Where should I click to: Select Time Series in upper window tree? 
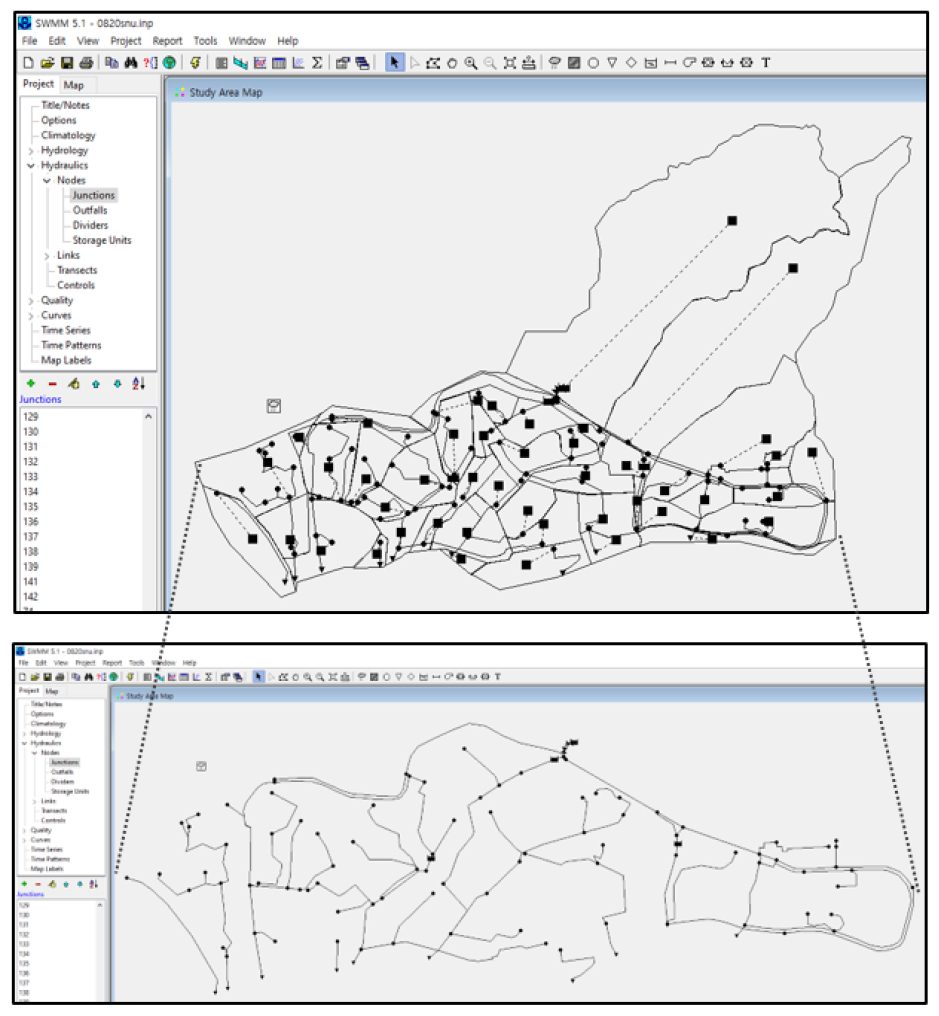pyautogui.click(x=66, y=331)
